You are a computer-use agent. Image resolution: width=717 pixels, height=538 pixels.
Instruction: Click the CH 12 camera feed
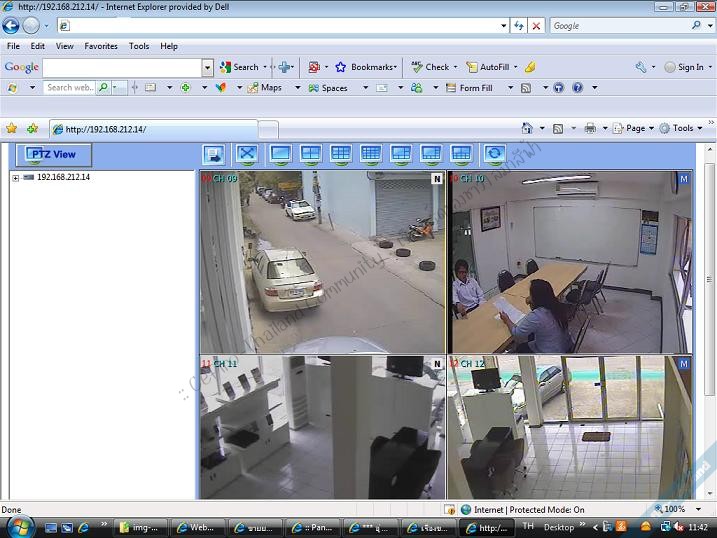(x=570, y=430)
